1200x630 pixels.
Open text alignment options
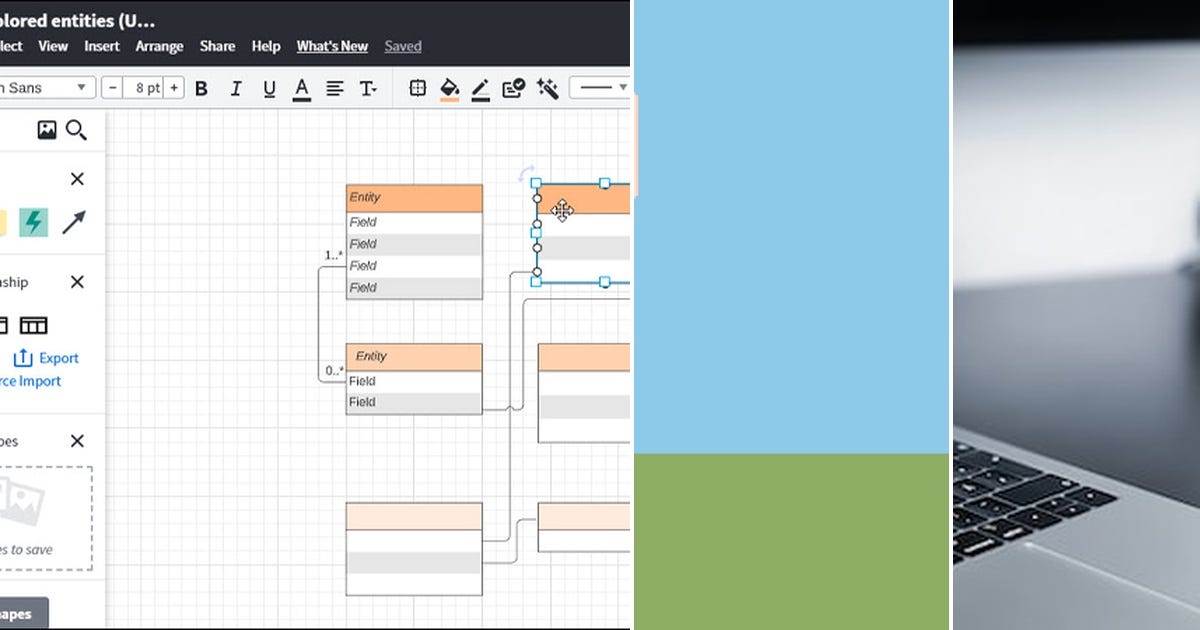(x=334, y=88)
